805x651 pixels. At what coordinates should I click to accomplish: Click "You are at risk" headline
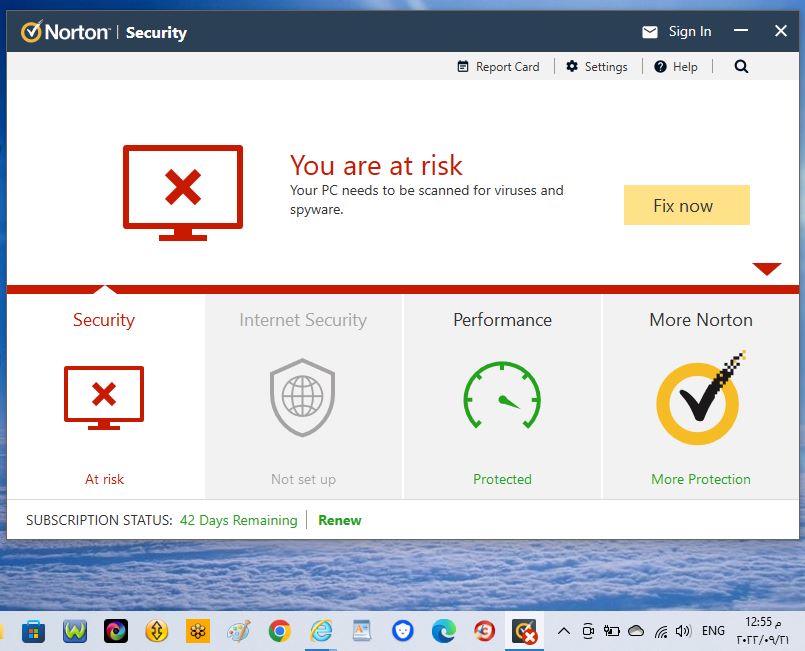click(376, 165)
